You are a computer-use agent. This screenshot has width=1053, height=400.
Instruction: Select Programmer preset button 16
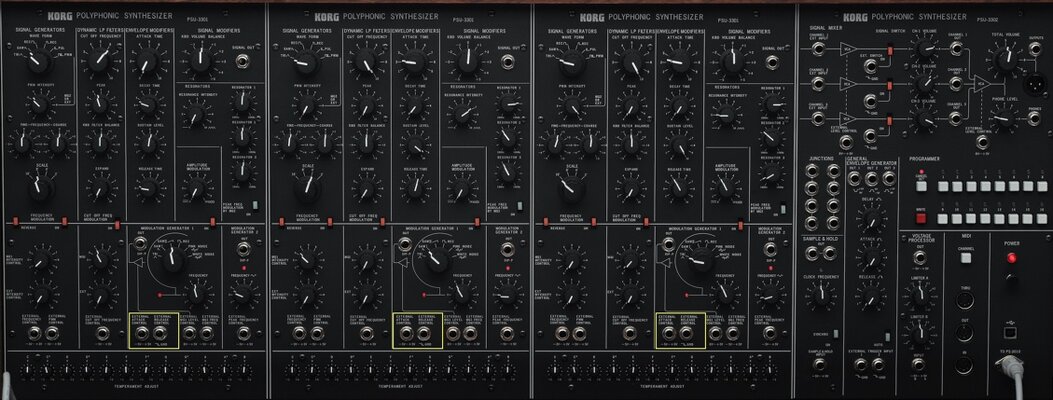click(1042, 218)
